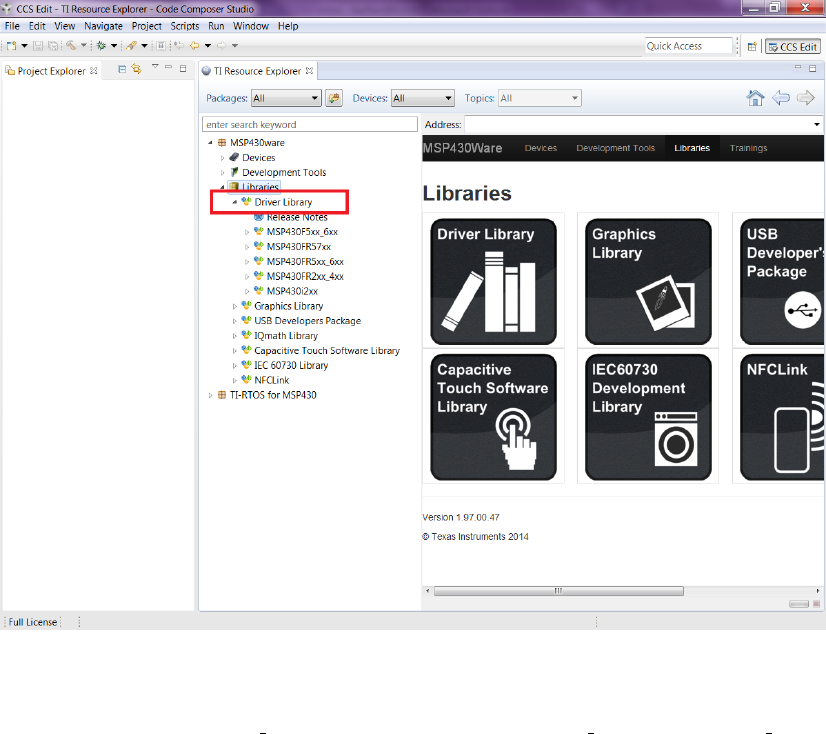Click the New wizard toolbar icon
The image size is (826, 734).
(12, 45)
